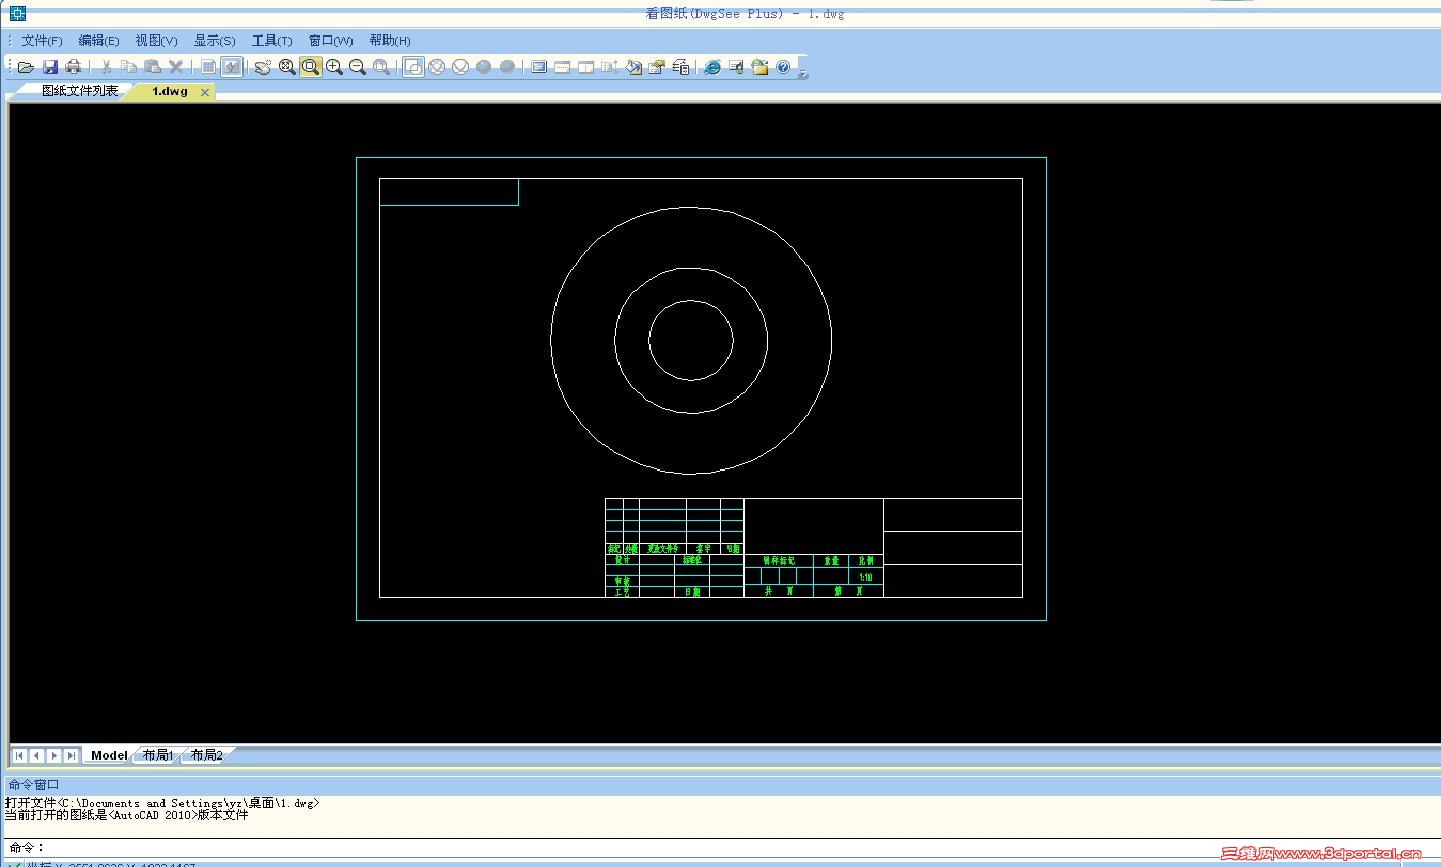Click the Zoom Out magnifier icon

tap(357, 67)
